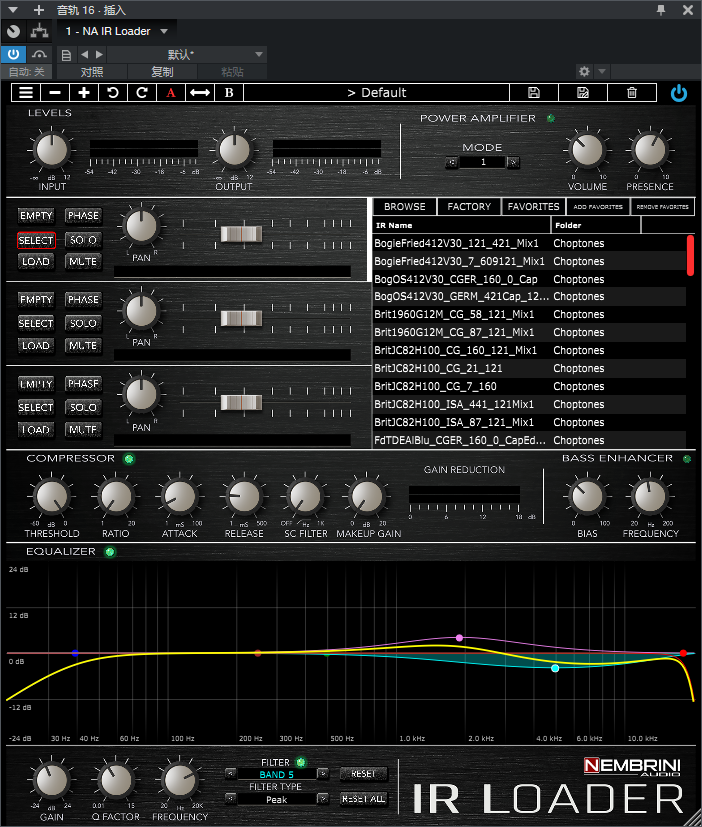
Task: Click the EQ RESET ALL button
Action: (x=363, y=799)
